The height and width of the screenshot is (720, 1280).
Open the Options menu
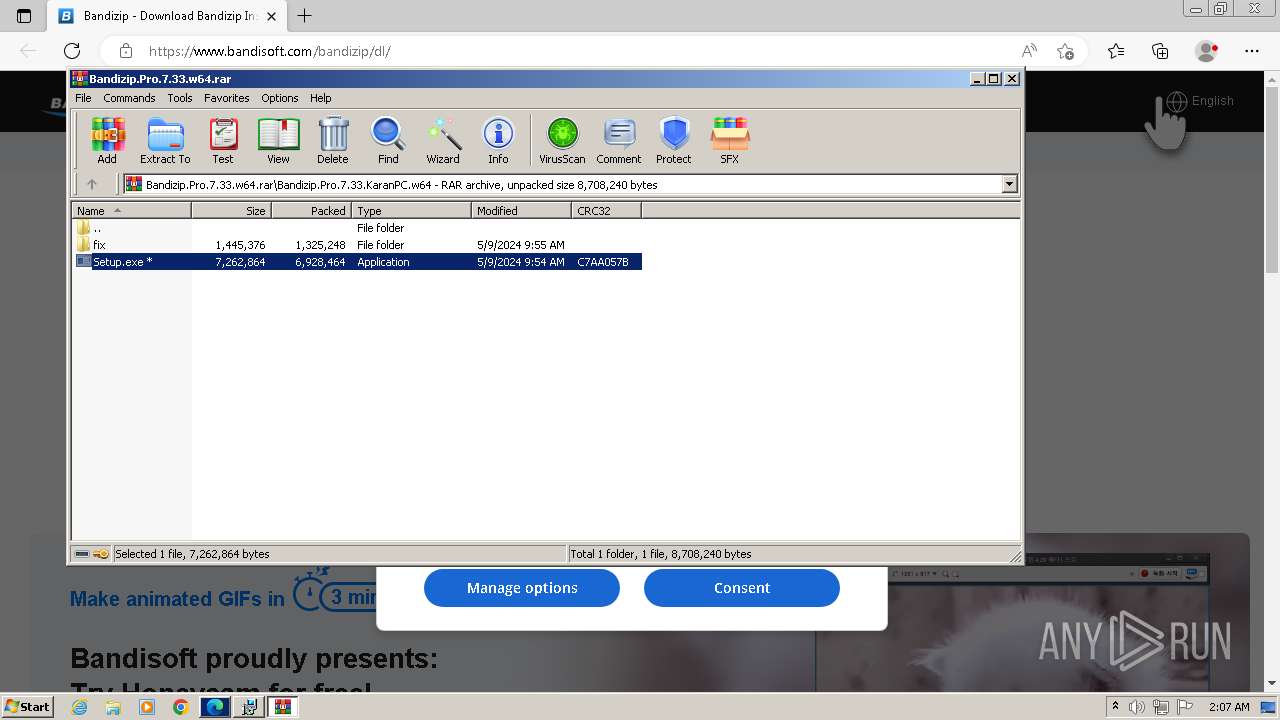coord(280,98)
